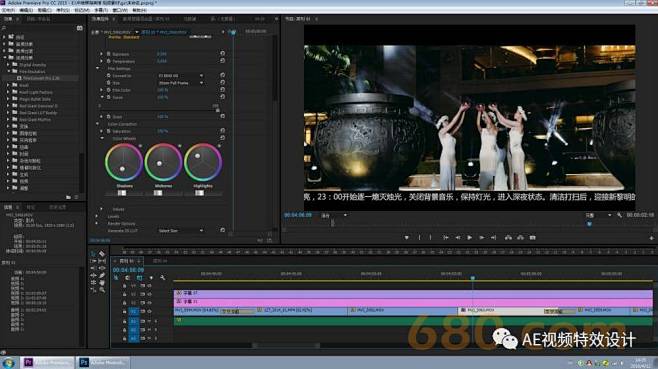Collapse the Film Settings section
Image resolution: width=658 pixels, height=369 pixels.
[x=98, y=68]
